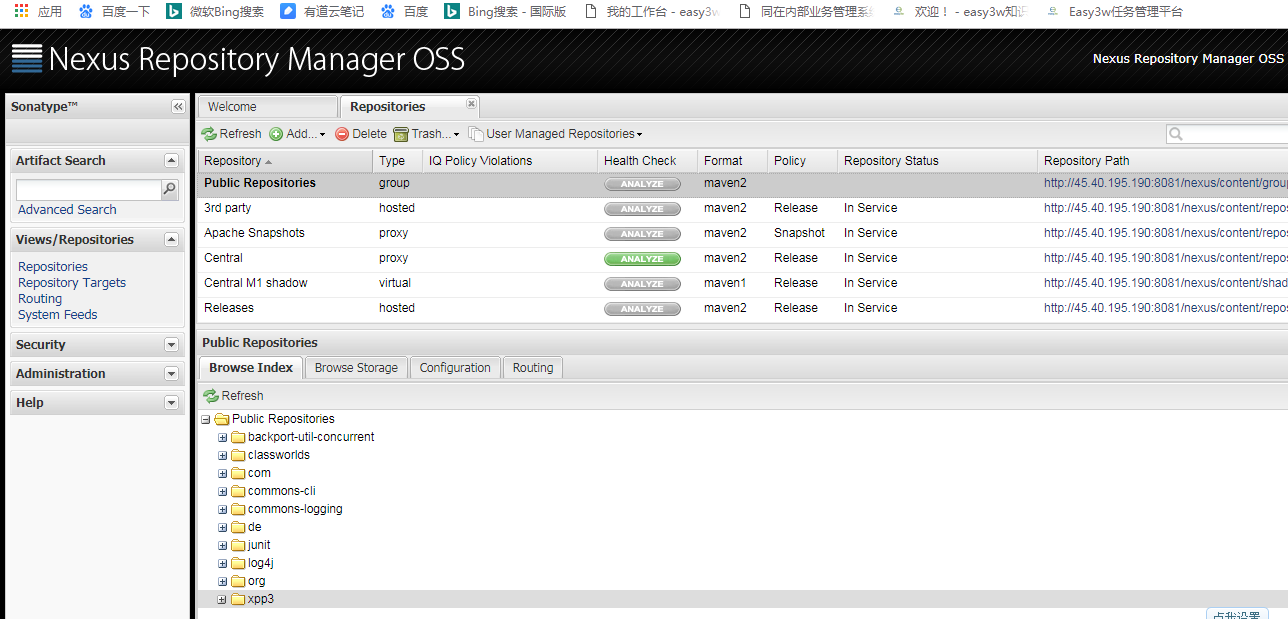1288x619 pixels.
Task: Click the magnifier icon in Artifact Search
Action: pos(170,189)
